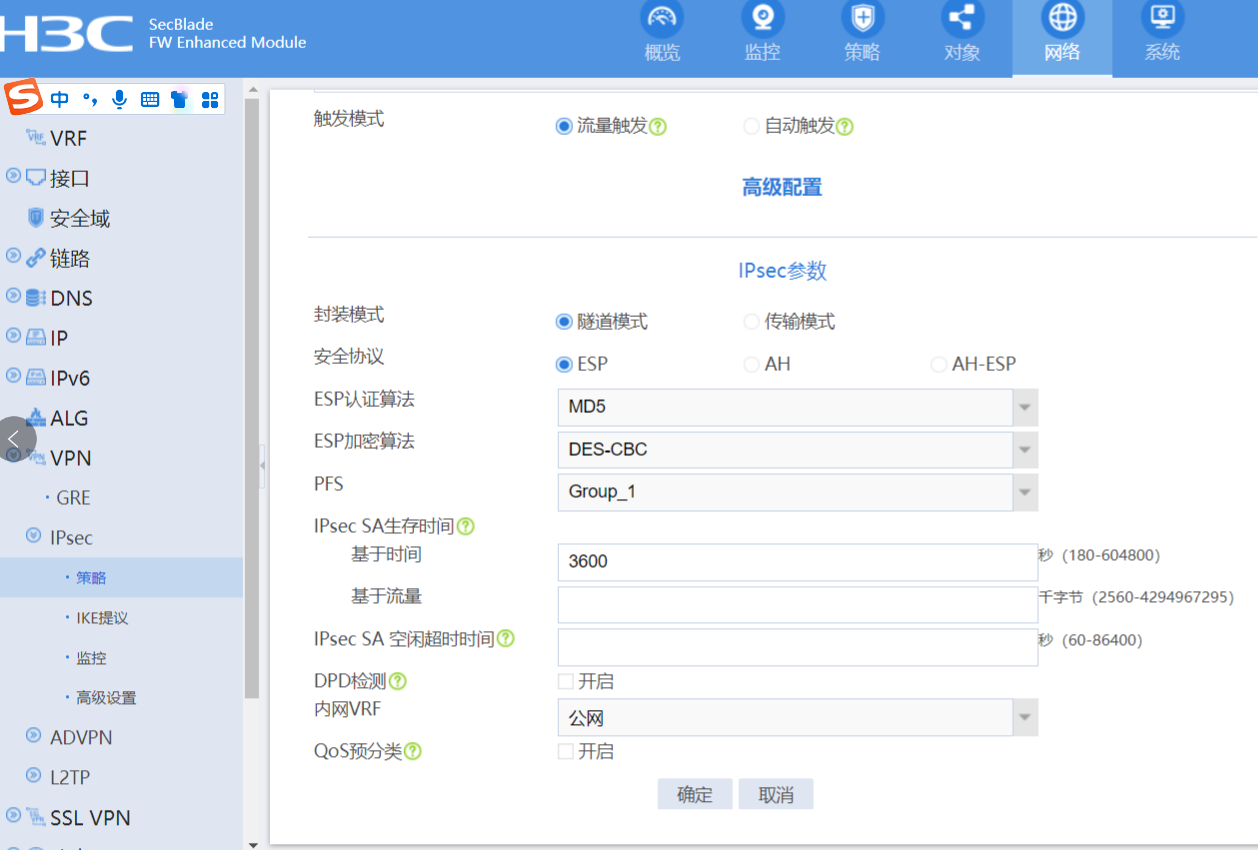Collapse the IPsec tree node
This screenshot has width=1258, height=850.
(x=33, y=536)
